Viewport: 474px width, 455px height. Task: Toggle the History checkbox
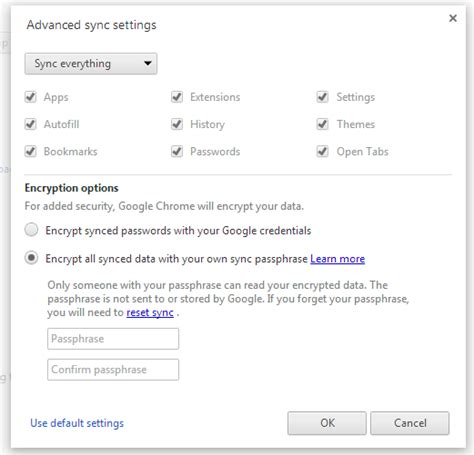click(177, 124)
